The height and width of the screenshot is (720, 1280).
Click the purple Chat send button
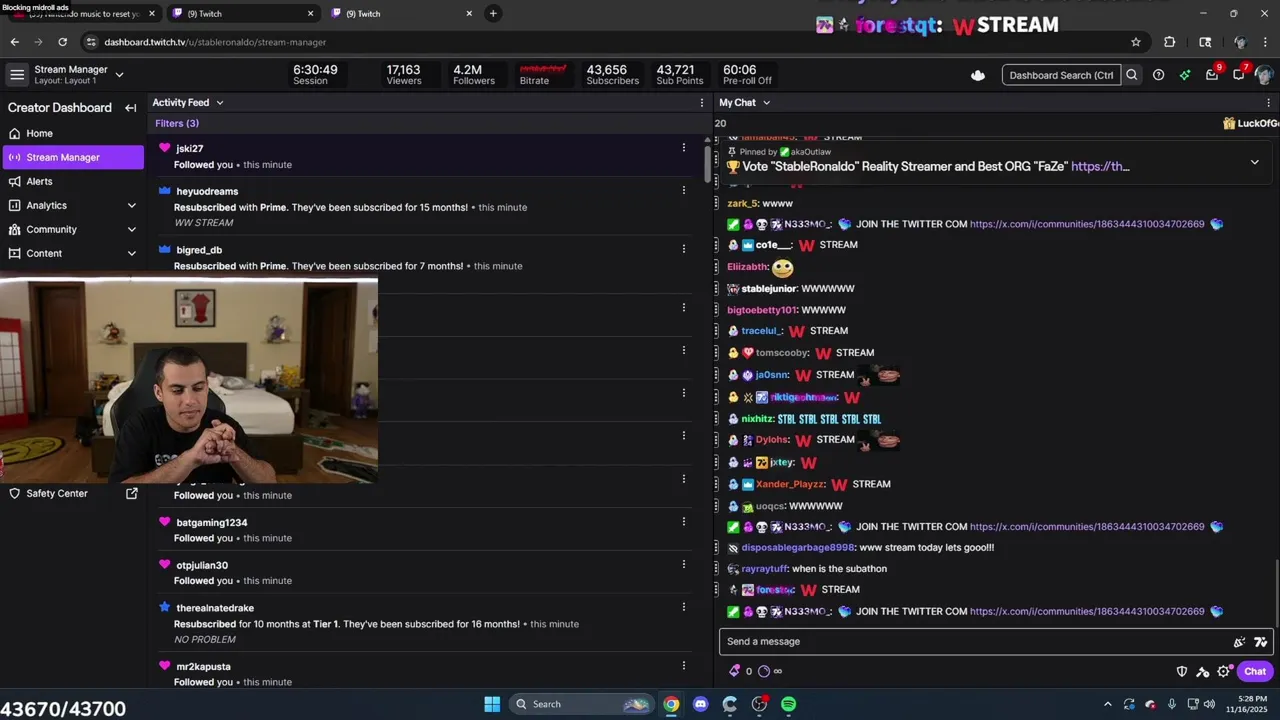(x=1255, y=672)
